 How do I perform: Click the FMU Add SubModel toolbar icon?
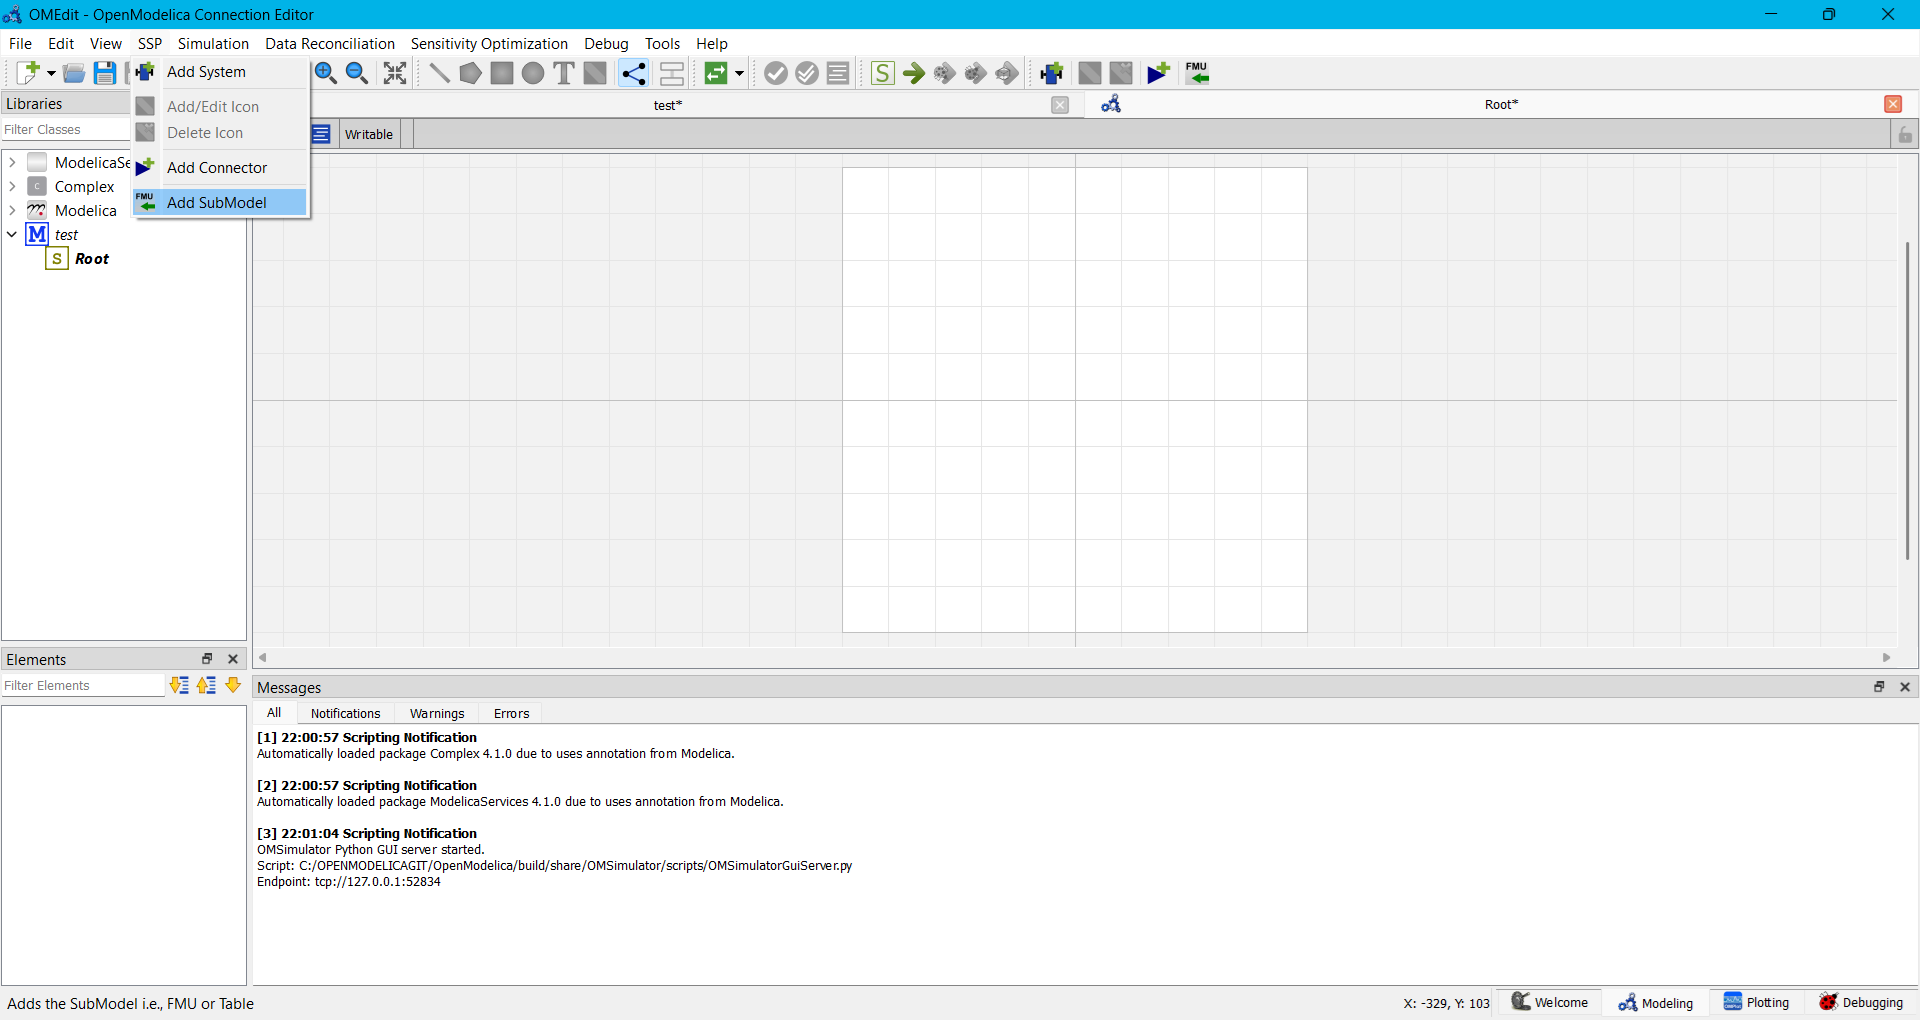[1197, 73]
